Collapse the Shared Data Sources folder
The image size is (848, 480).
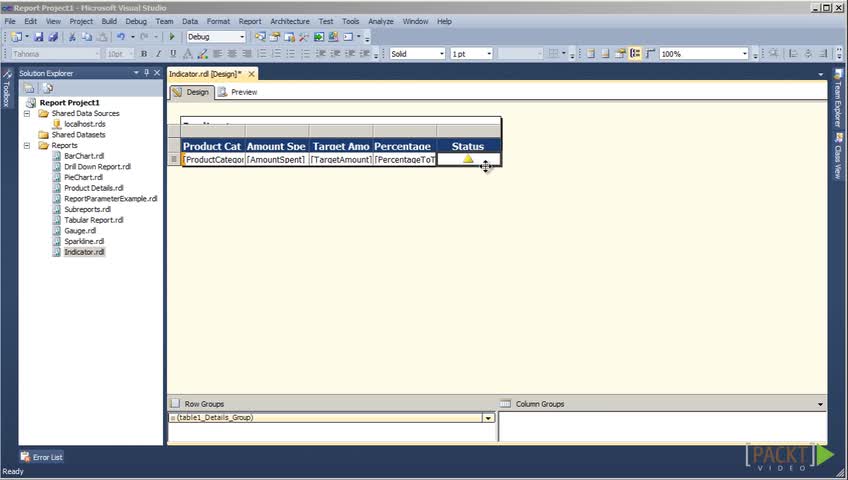[27, 114]
